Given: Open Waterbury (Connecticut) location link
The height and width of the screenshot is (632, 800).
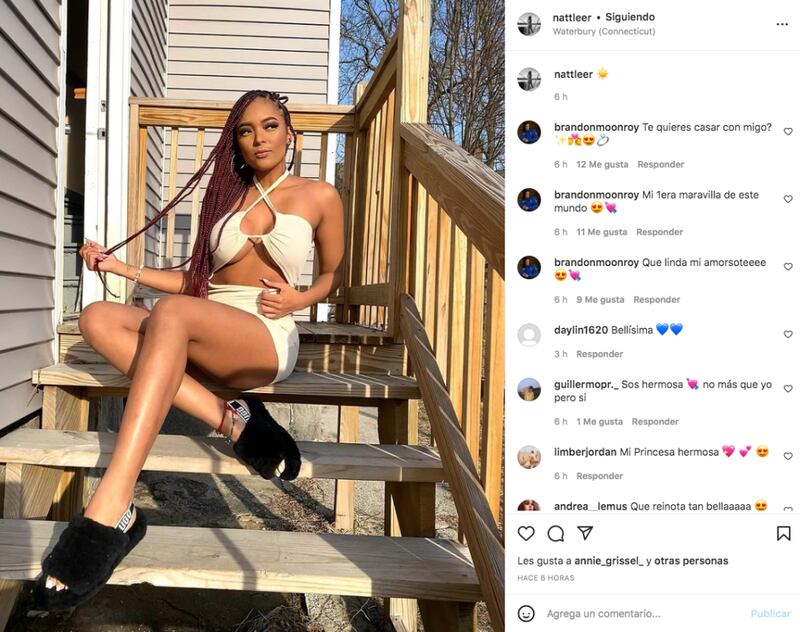Looking at the screenshot, I should tap(604, 32).
